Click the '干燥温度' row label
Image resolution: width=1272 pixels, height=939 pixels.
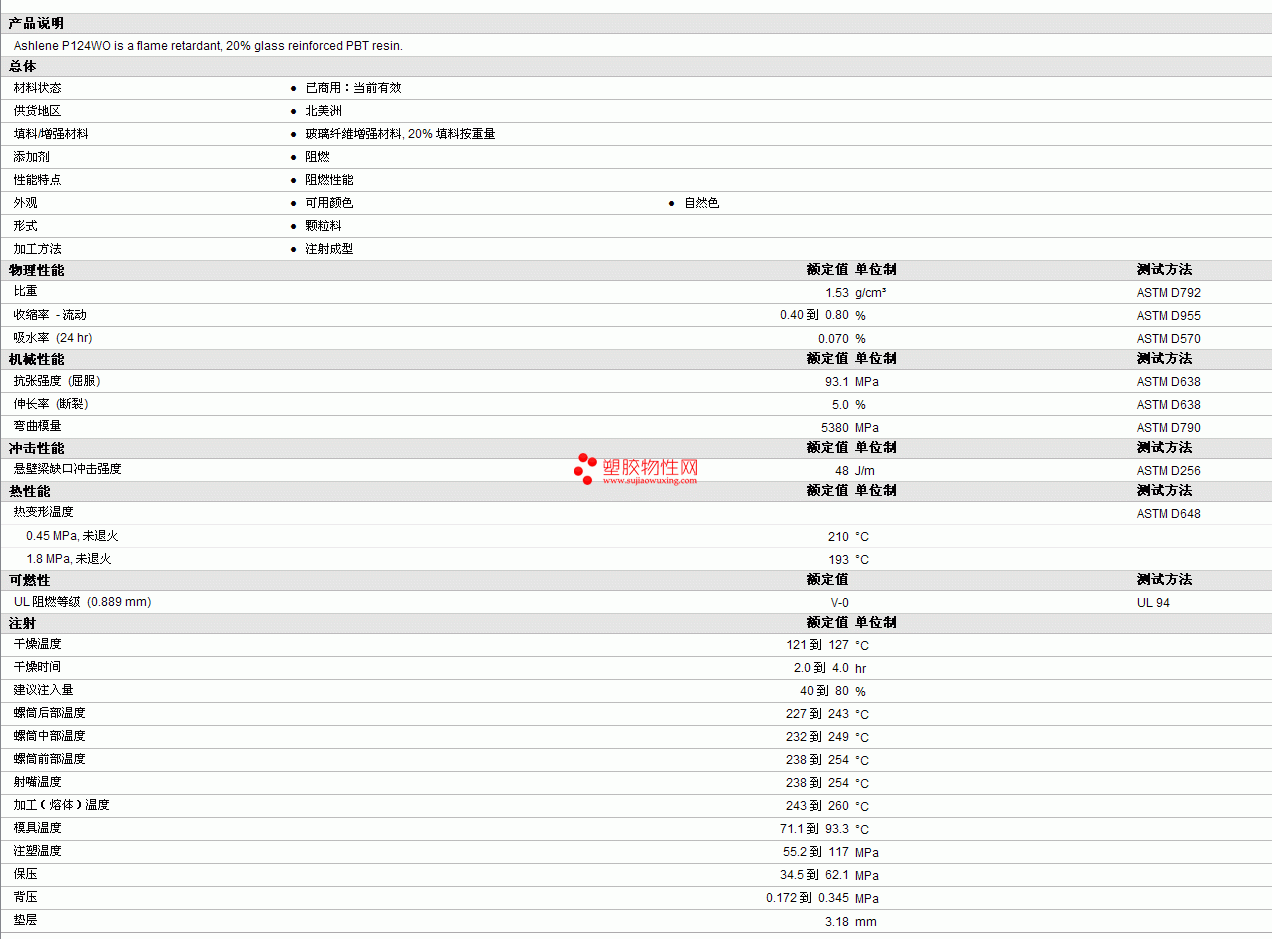coord(37,644)
